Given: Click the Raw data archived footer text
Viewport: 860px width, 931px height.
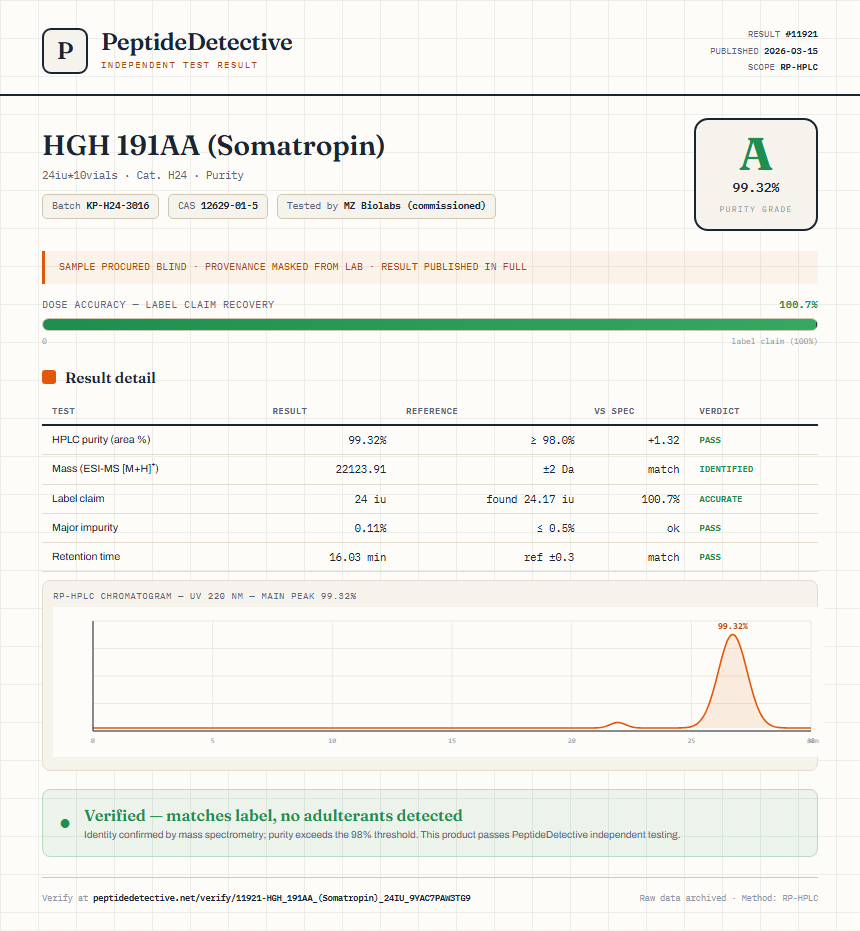Looking at the screenshot, I should 729,898.
